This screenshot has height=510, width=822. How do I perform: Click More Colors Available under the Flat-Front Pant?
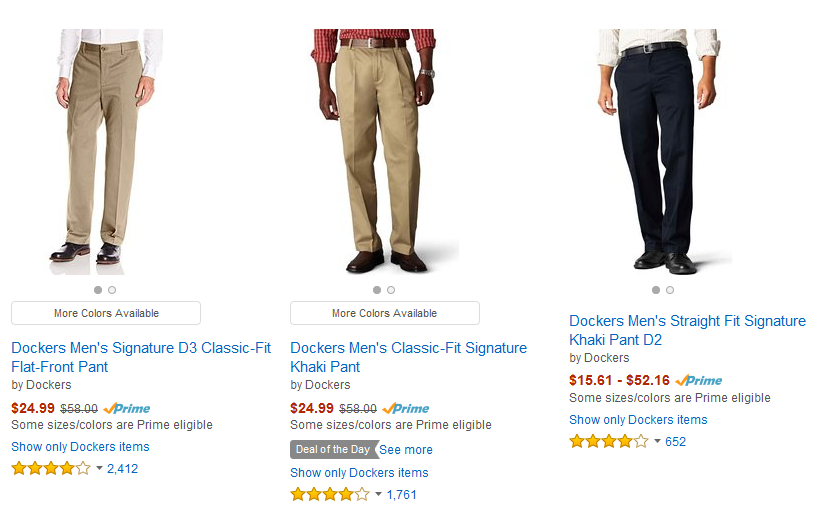[106, 313]
